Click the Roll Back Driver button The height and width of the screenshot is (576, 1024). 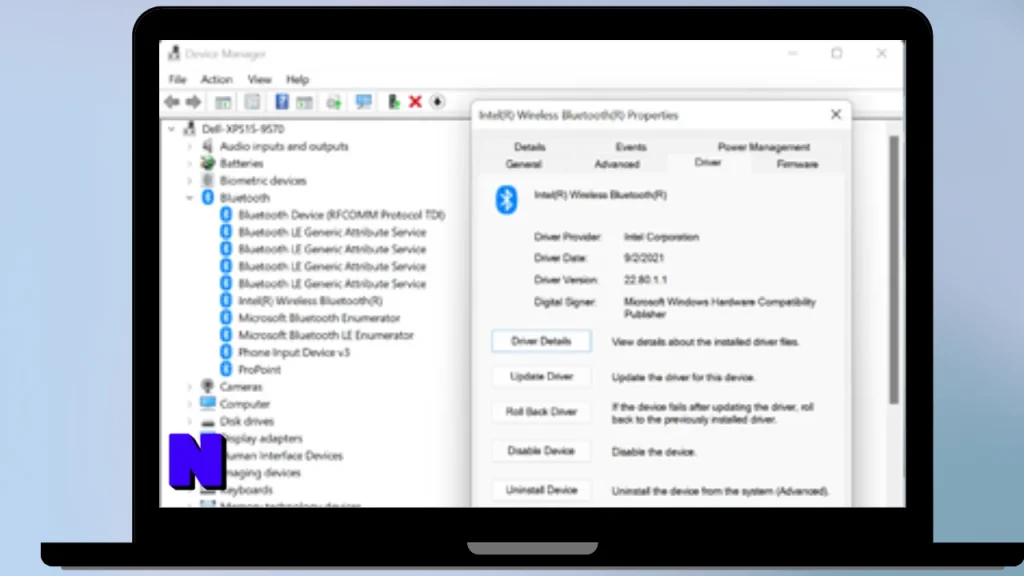(541, 411)
